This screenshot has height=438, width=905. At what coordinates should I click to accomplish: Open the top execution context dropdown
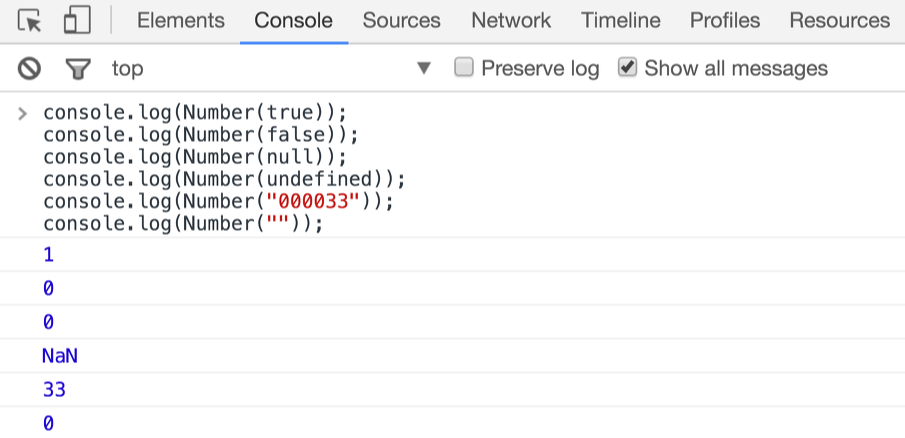pos(271,69)
